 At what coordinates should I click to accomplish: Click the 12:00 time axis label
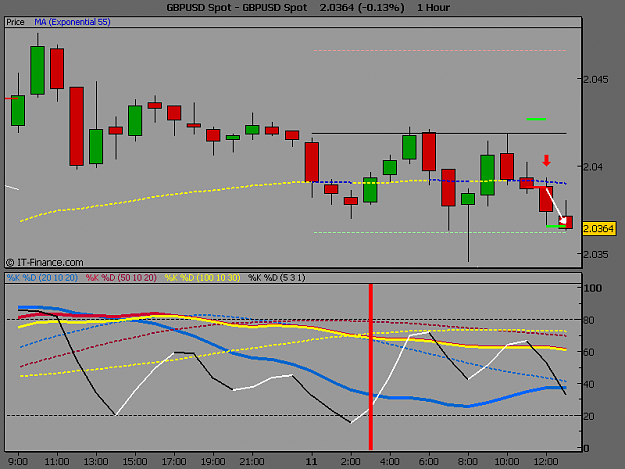546,461
